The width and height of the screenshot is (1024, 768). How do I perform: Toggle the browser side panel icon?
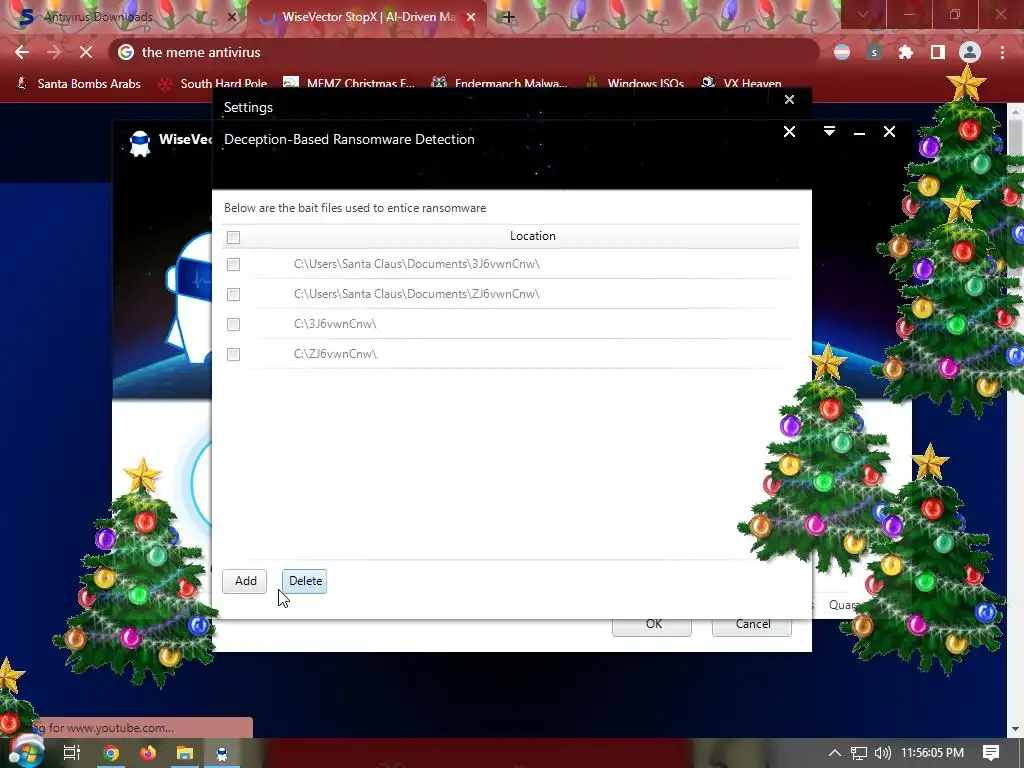[x=938, y=52]
